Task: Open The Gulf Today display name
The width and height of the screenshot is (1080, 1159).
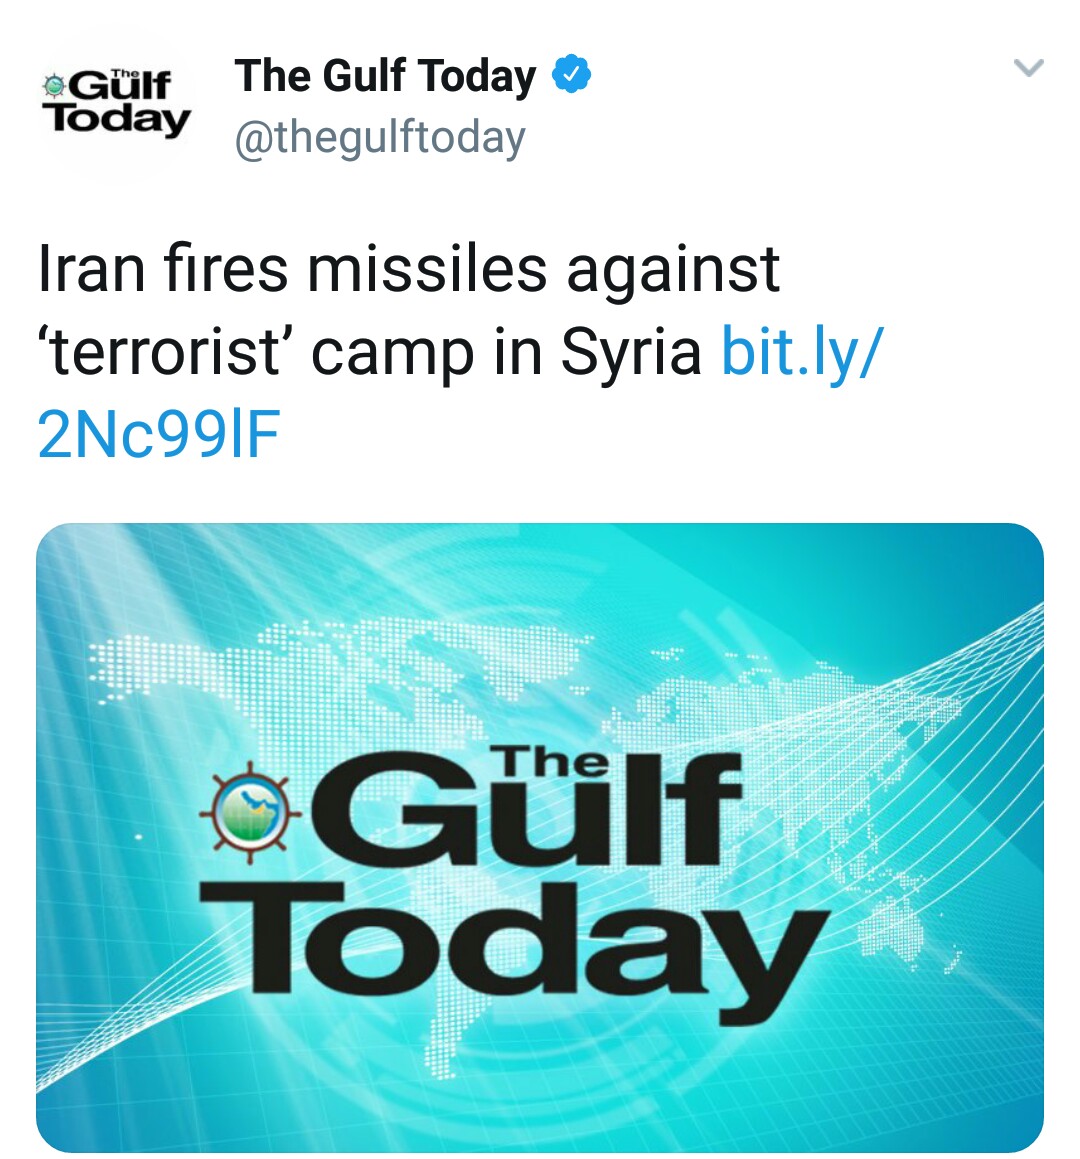Action: 385,76
